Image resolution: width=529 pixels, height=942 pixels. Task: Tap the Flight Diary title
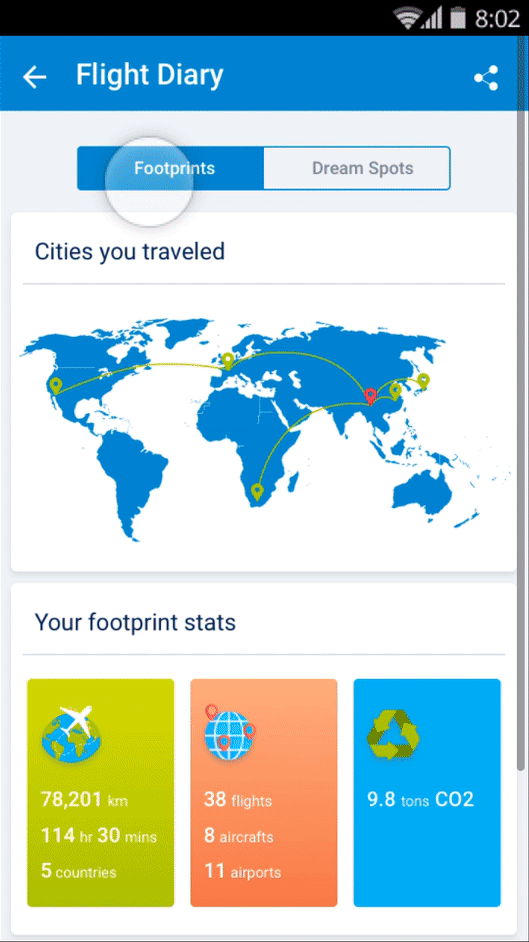150,76
